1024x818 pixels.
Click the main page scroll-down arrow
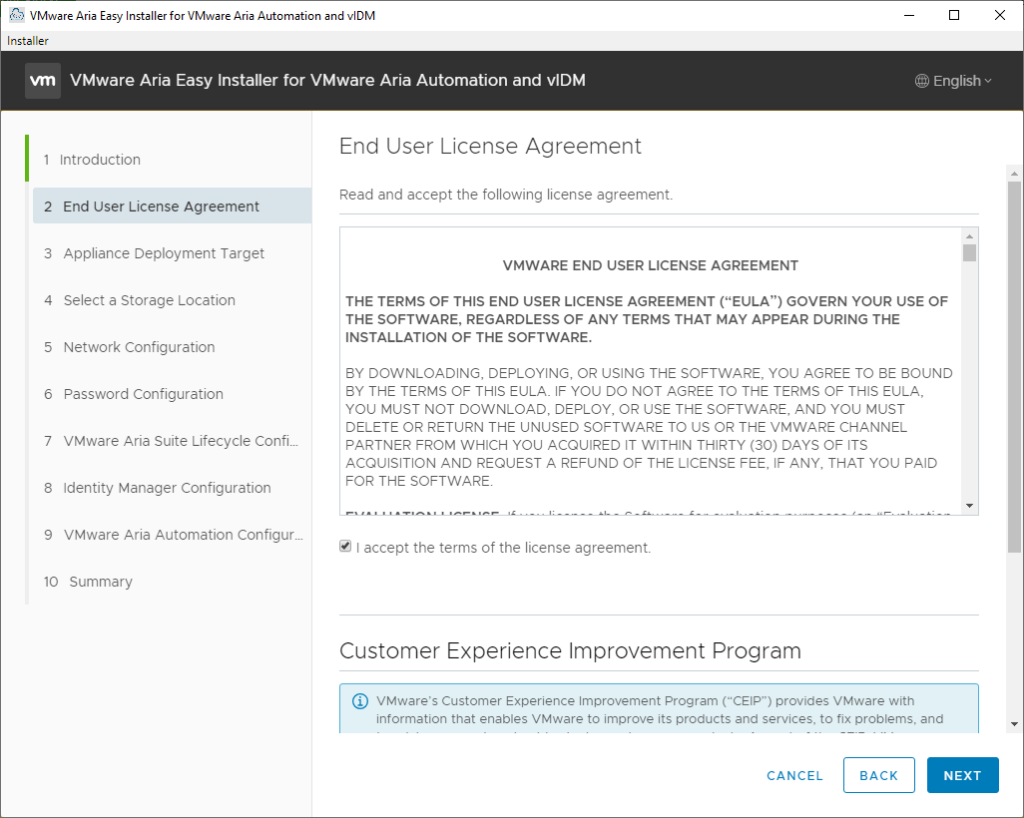point(1014,723)
